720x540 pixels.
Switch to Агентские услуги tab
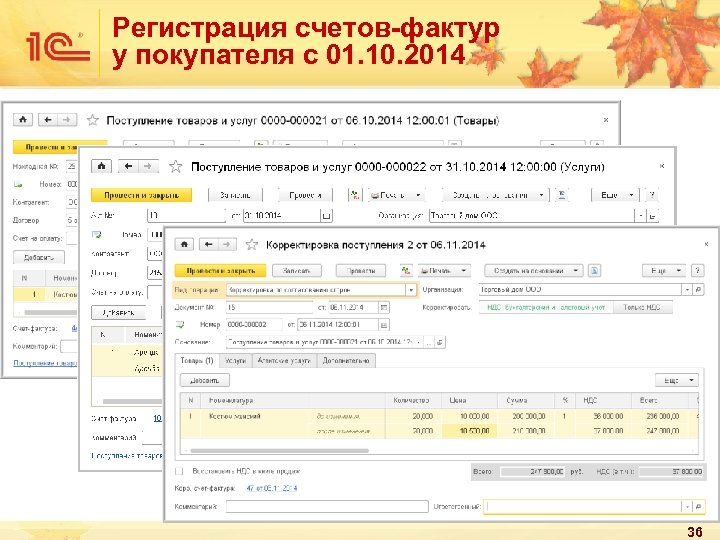point(284,360)
